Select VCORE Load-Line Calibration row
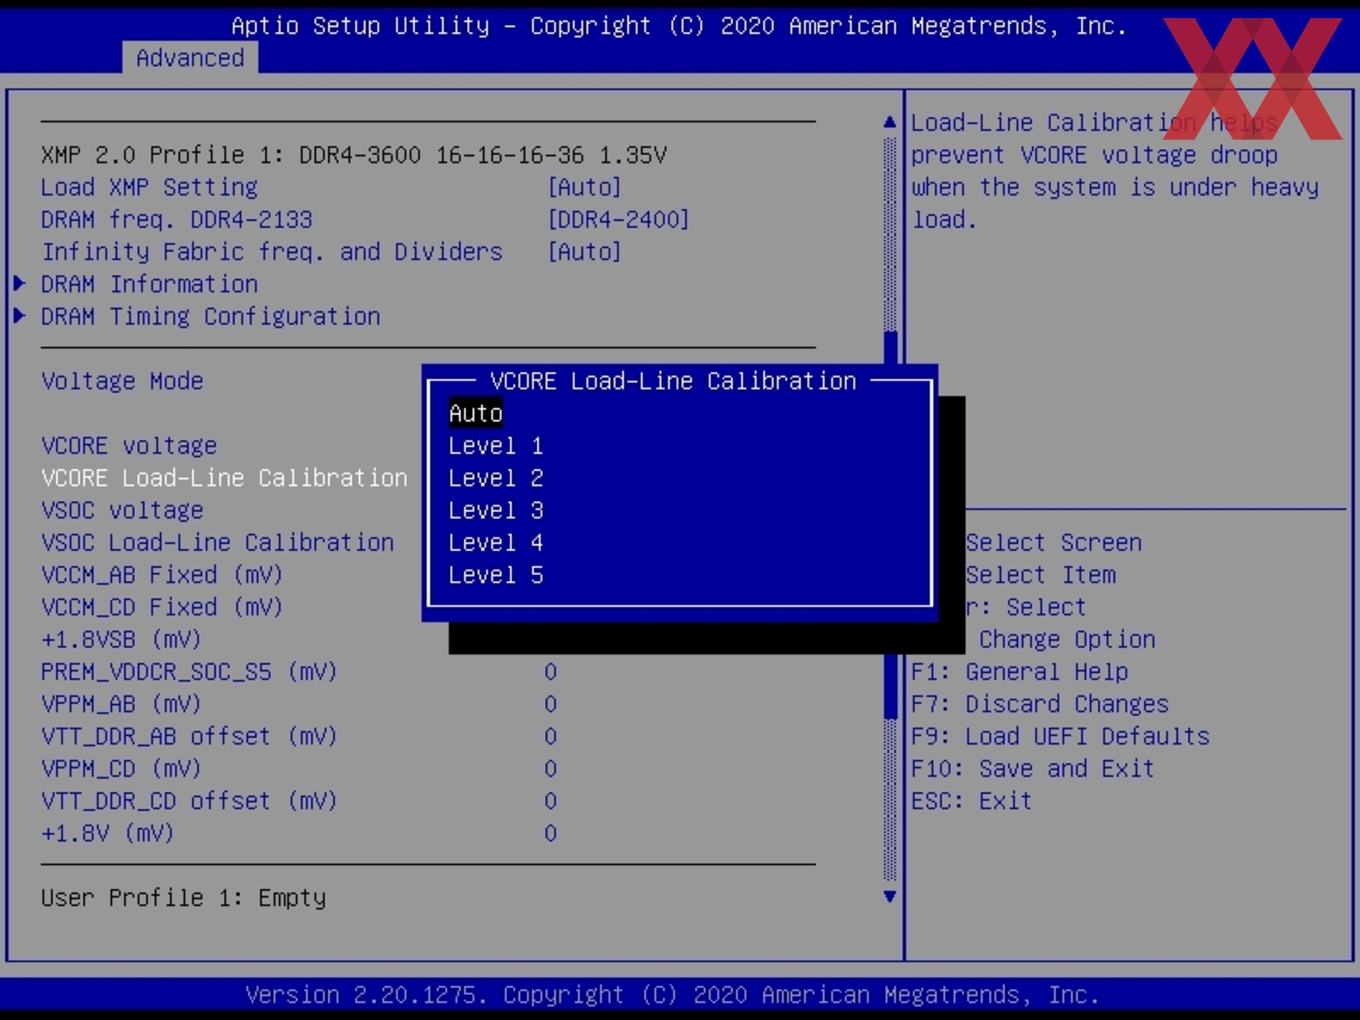The width and height of the screenshot is (1360, 1020). coord(224,478)
